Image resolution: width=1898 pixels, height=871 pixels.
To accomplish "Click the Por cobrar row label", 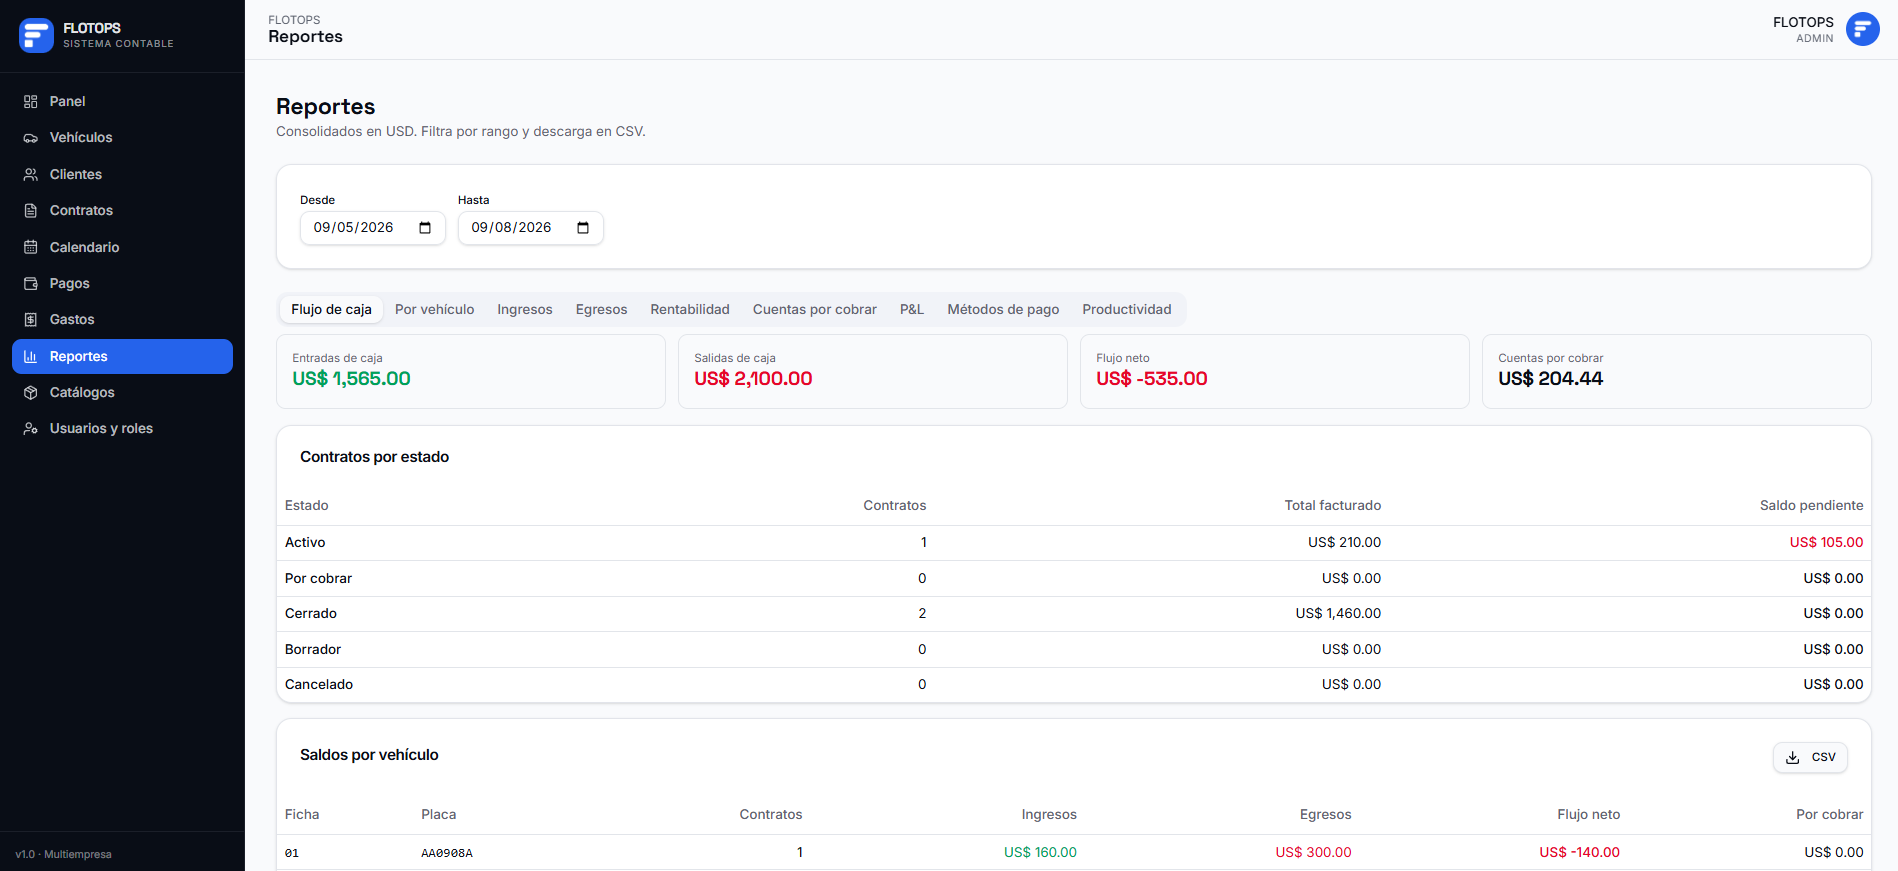I will click(318, 579).
